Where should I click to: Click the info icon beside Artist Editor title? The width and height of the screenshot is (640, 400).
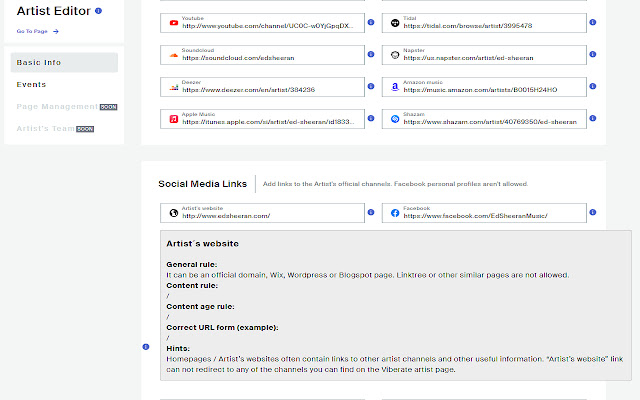(x=98, y=11)
